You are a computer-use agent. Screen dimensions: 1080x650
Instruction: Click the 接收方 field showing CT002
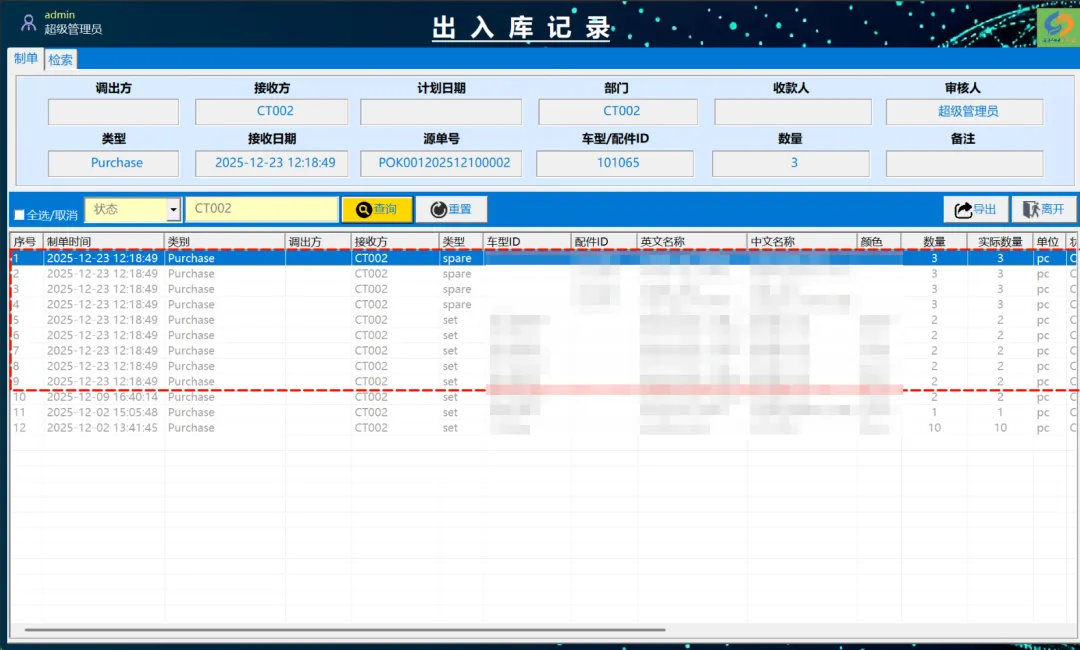click(x=271, y=112)
